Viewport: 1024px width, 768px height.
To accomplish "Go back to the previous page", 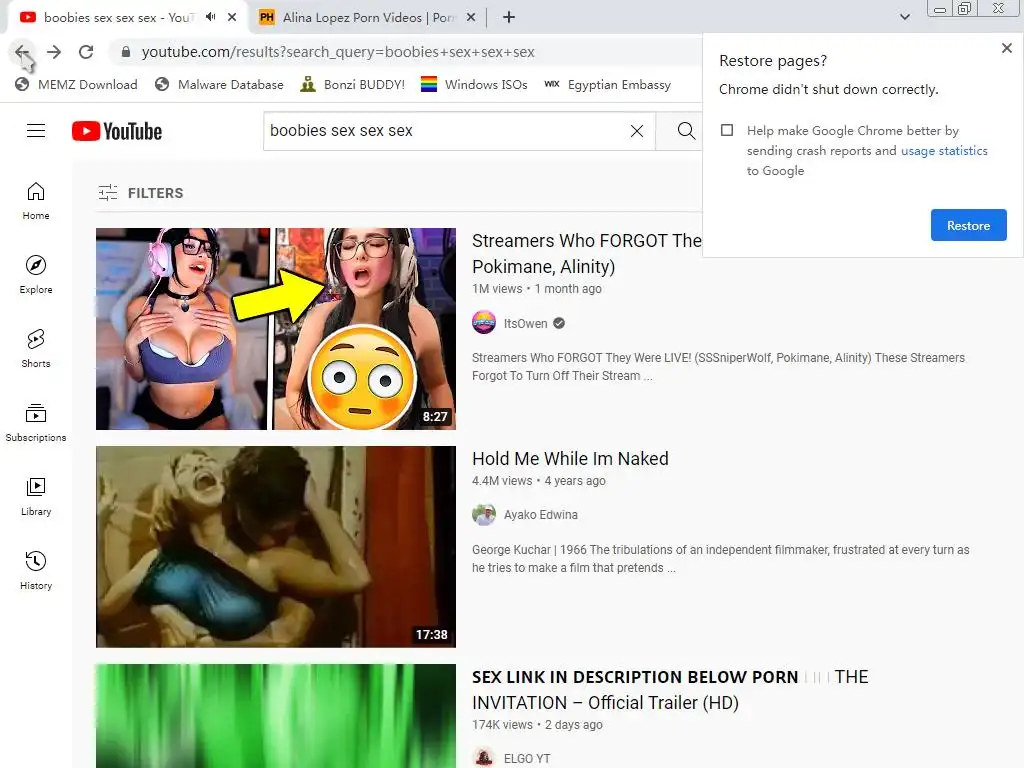I will (22, 52).
